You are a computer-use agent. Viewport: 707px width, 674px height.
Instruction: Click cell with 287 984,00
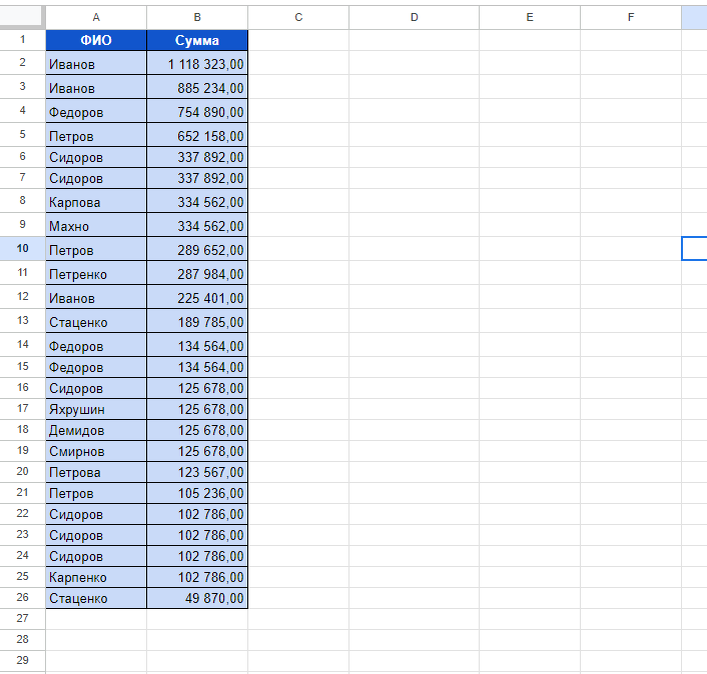(197, 273)
